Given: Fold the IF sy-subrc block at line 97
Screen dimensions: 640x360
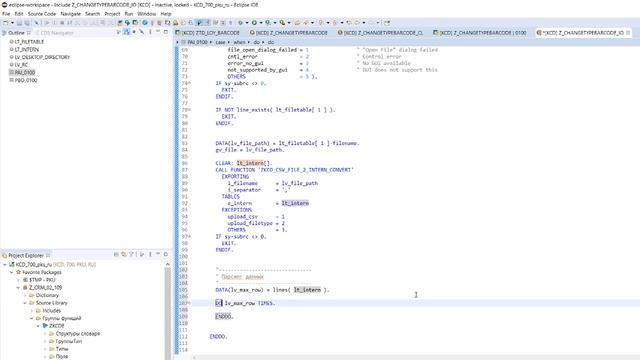Looking at the screenshot, I should click(189, 236).
